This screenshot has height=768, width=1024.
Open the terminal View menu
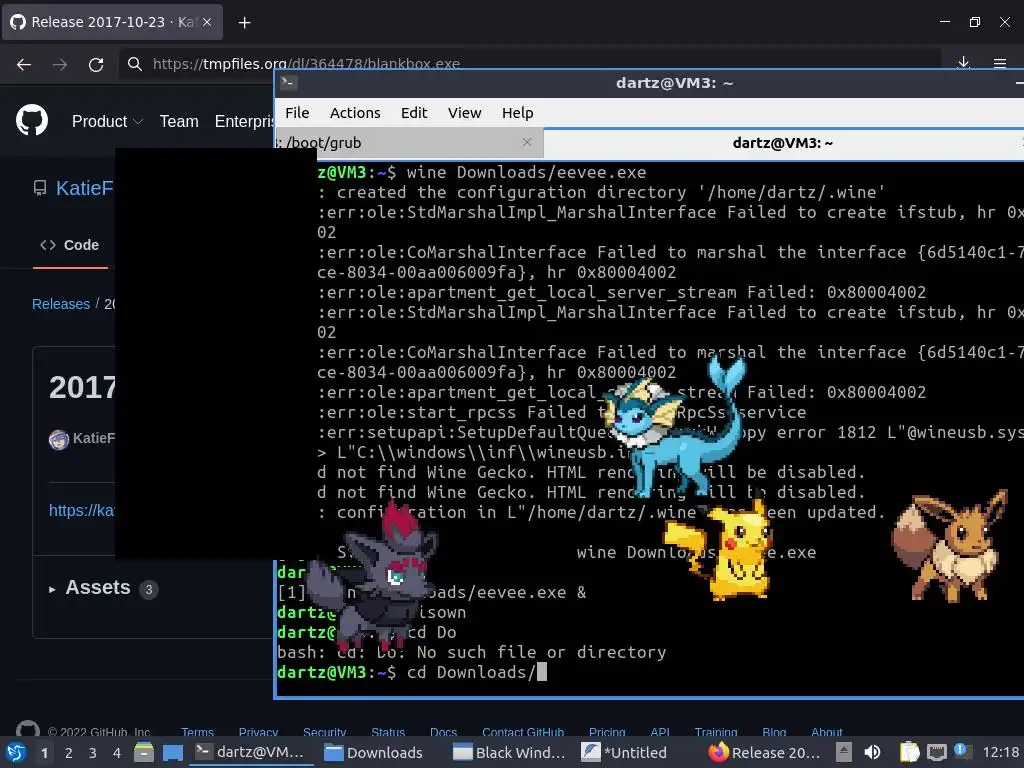464,113
